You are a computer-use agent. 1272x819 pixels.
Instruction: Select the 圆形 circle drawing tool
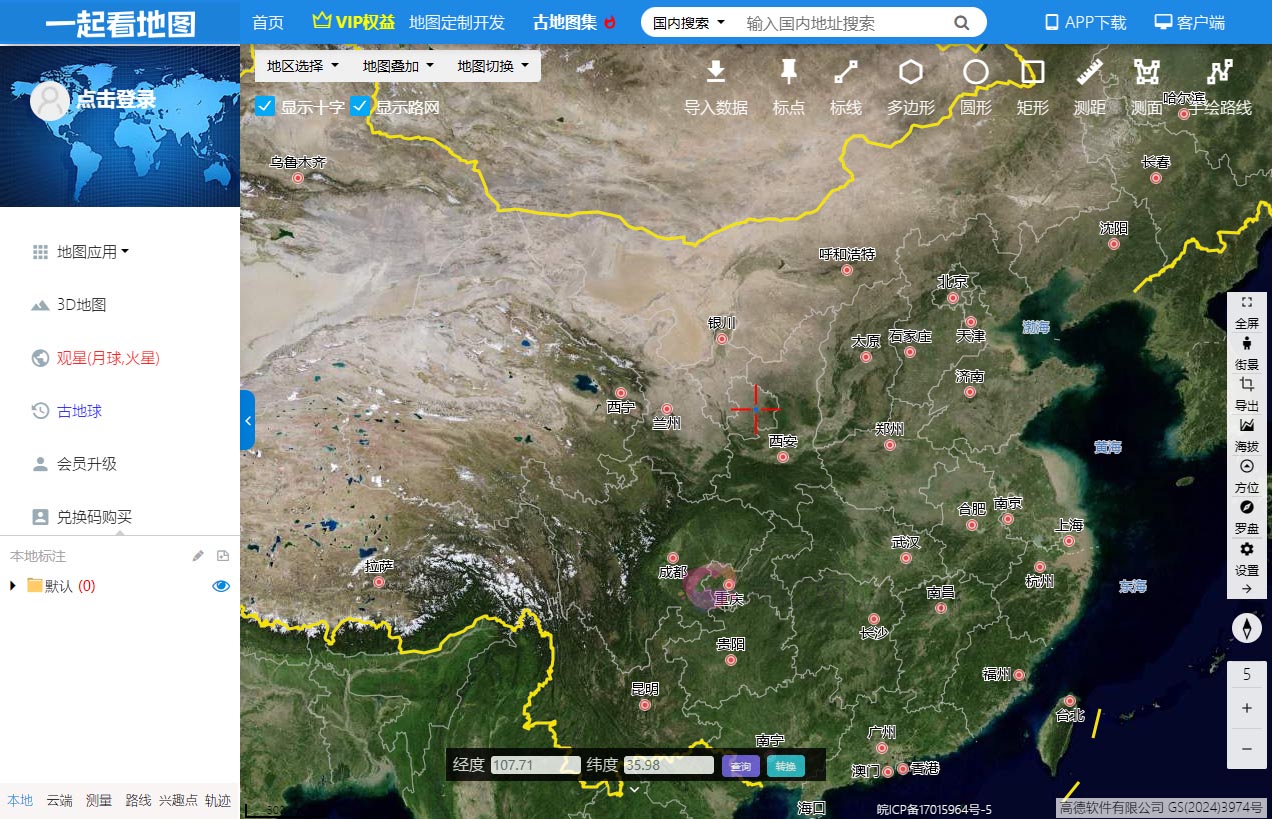[975, 72]
